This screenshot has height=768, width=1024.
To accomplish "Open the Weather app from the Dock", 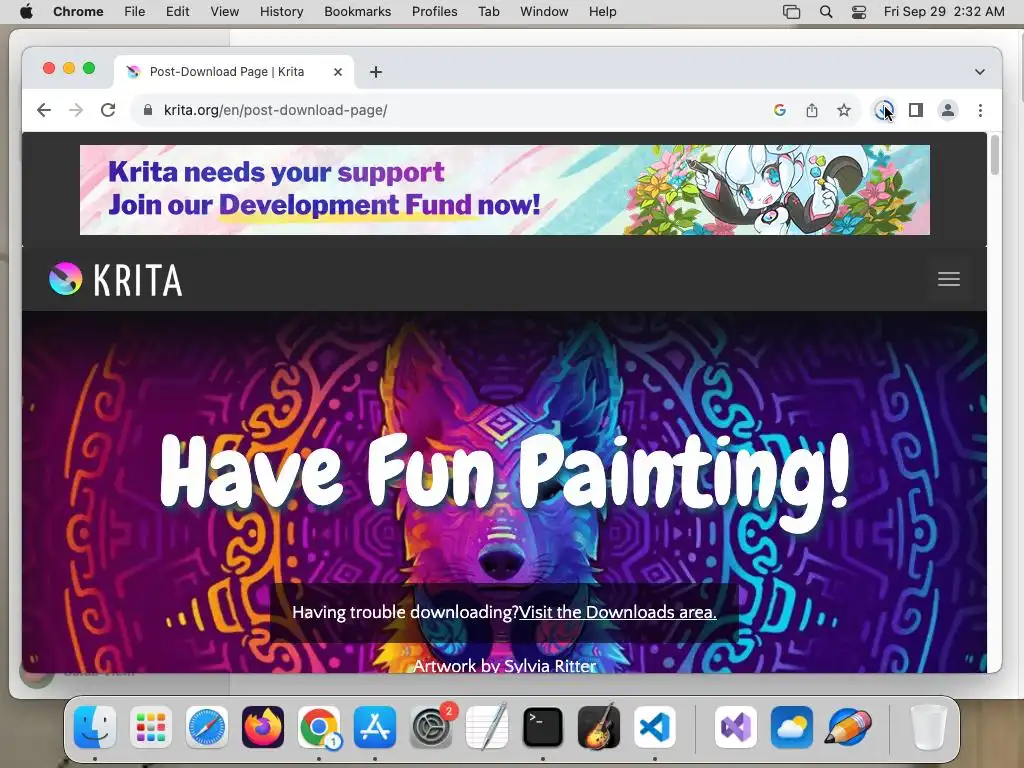I will click(792, 727).
